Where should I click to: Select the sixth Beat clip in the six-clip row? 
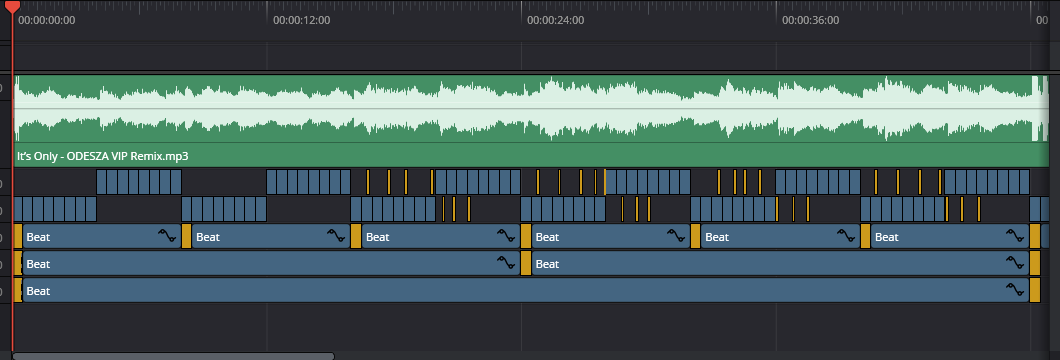click(x=950, y=236)
